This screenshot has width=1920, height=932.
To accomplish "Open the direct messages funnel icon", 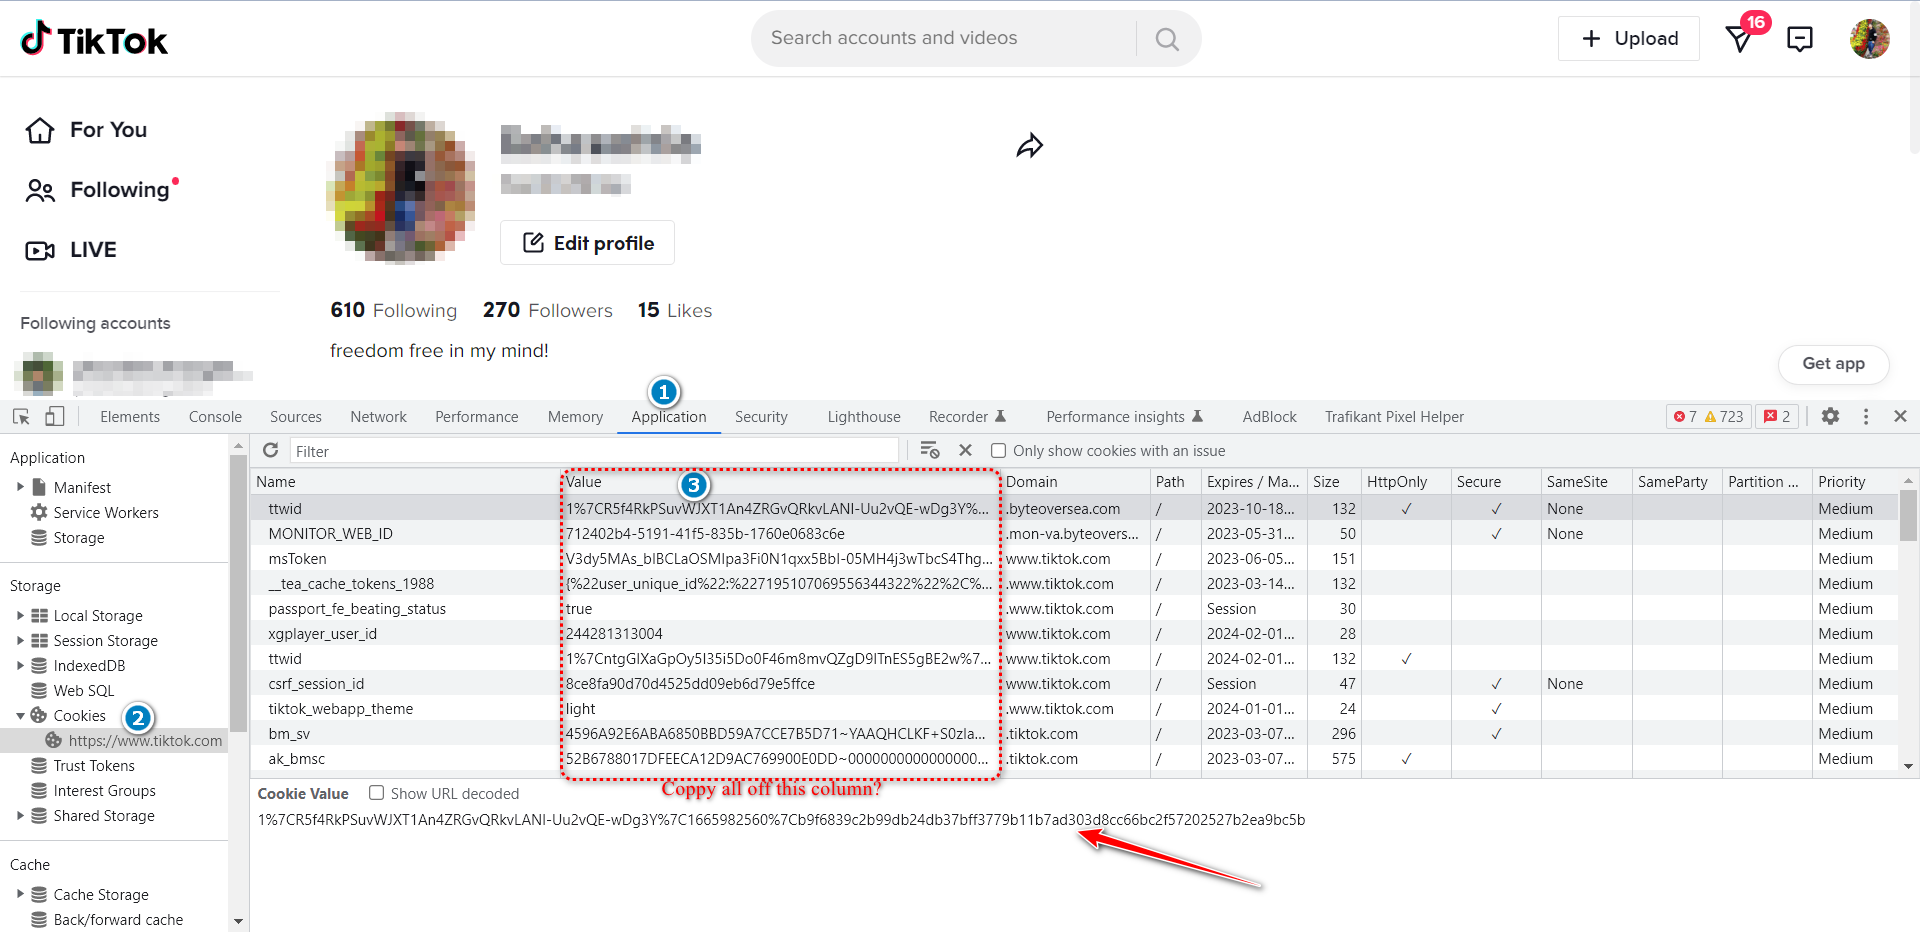I will [x=1740, y=39].
